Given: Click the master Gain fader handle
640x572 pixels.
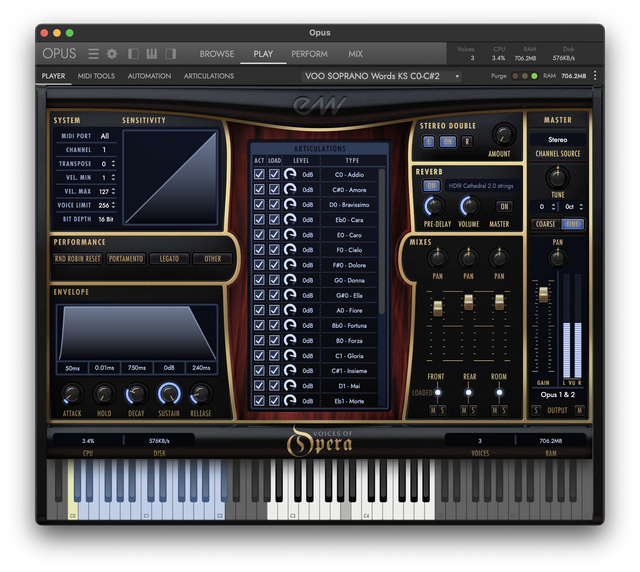Looking at the screenshot, I should (543, 295).
